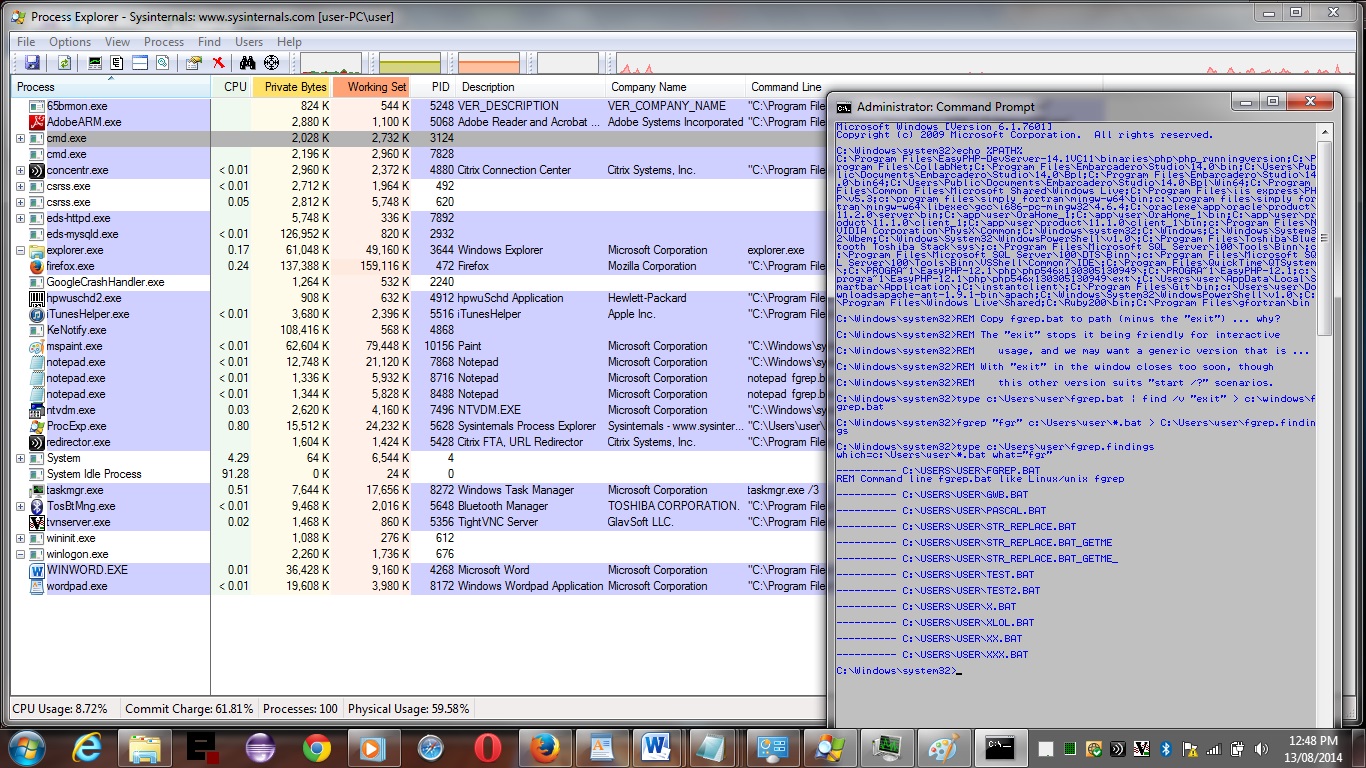Screen dimensions: 1366x768
Task: Switch to Paint in the taskbar
Action: [x=942, y=748]
